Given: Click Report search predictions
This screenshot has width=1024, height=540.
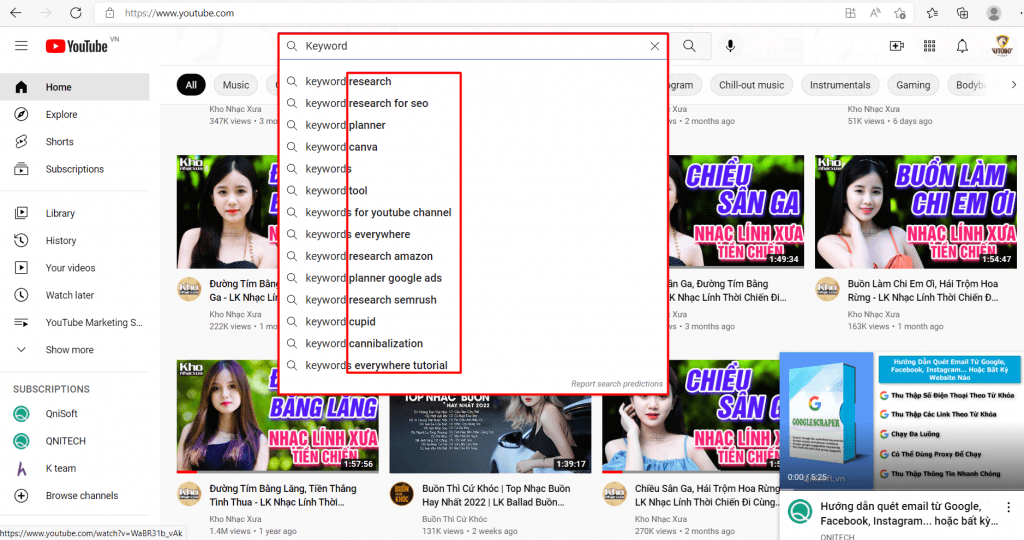Looking at the screenshot, I should click(x=616, y=384).
